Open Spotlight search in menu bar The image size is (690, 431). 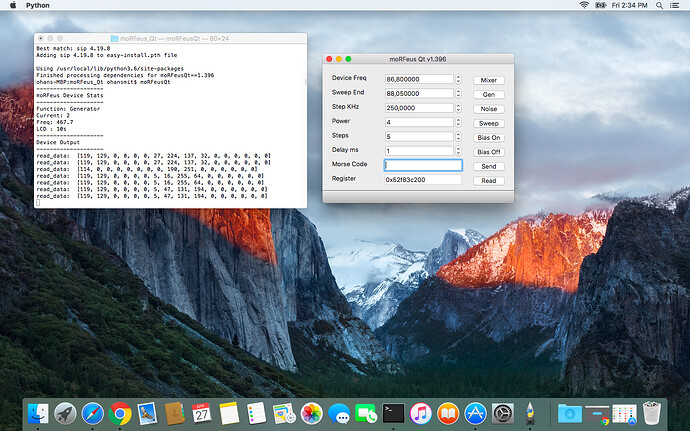click(x=659, y=5)
